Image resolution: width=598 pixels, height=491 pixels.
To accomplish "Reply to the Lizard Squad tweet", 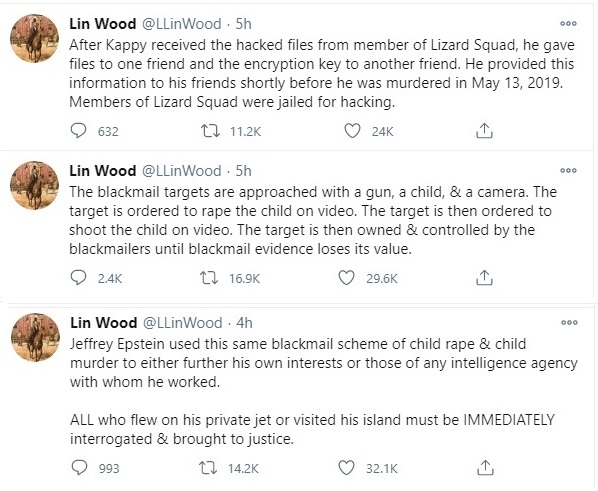I will (x=79, y=131).
